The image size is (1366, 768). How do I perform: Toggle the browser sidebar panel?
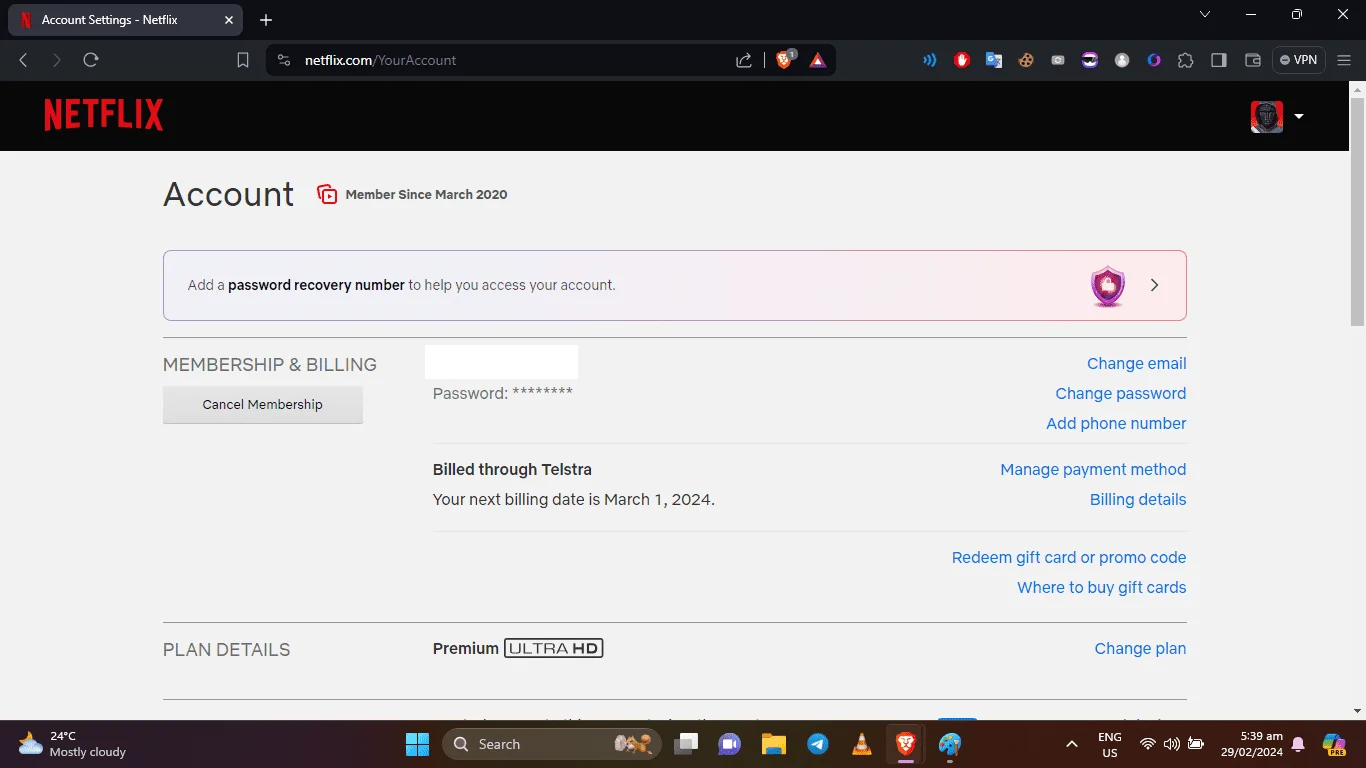coord(1219,60)
